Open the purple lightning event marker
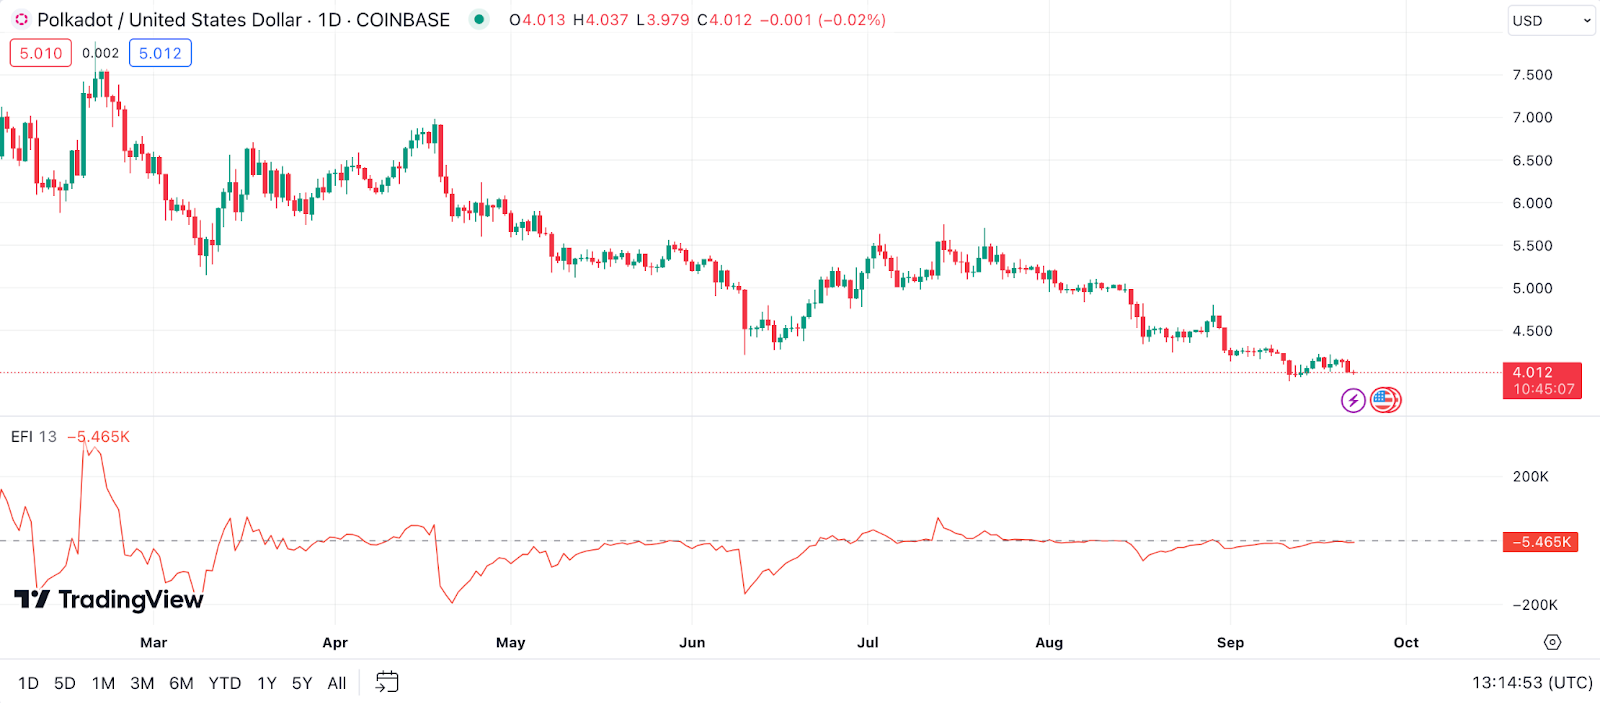 point(1353,401)
